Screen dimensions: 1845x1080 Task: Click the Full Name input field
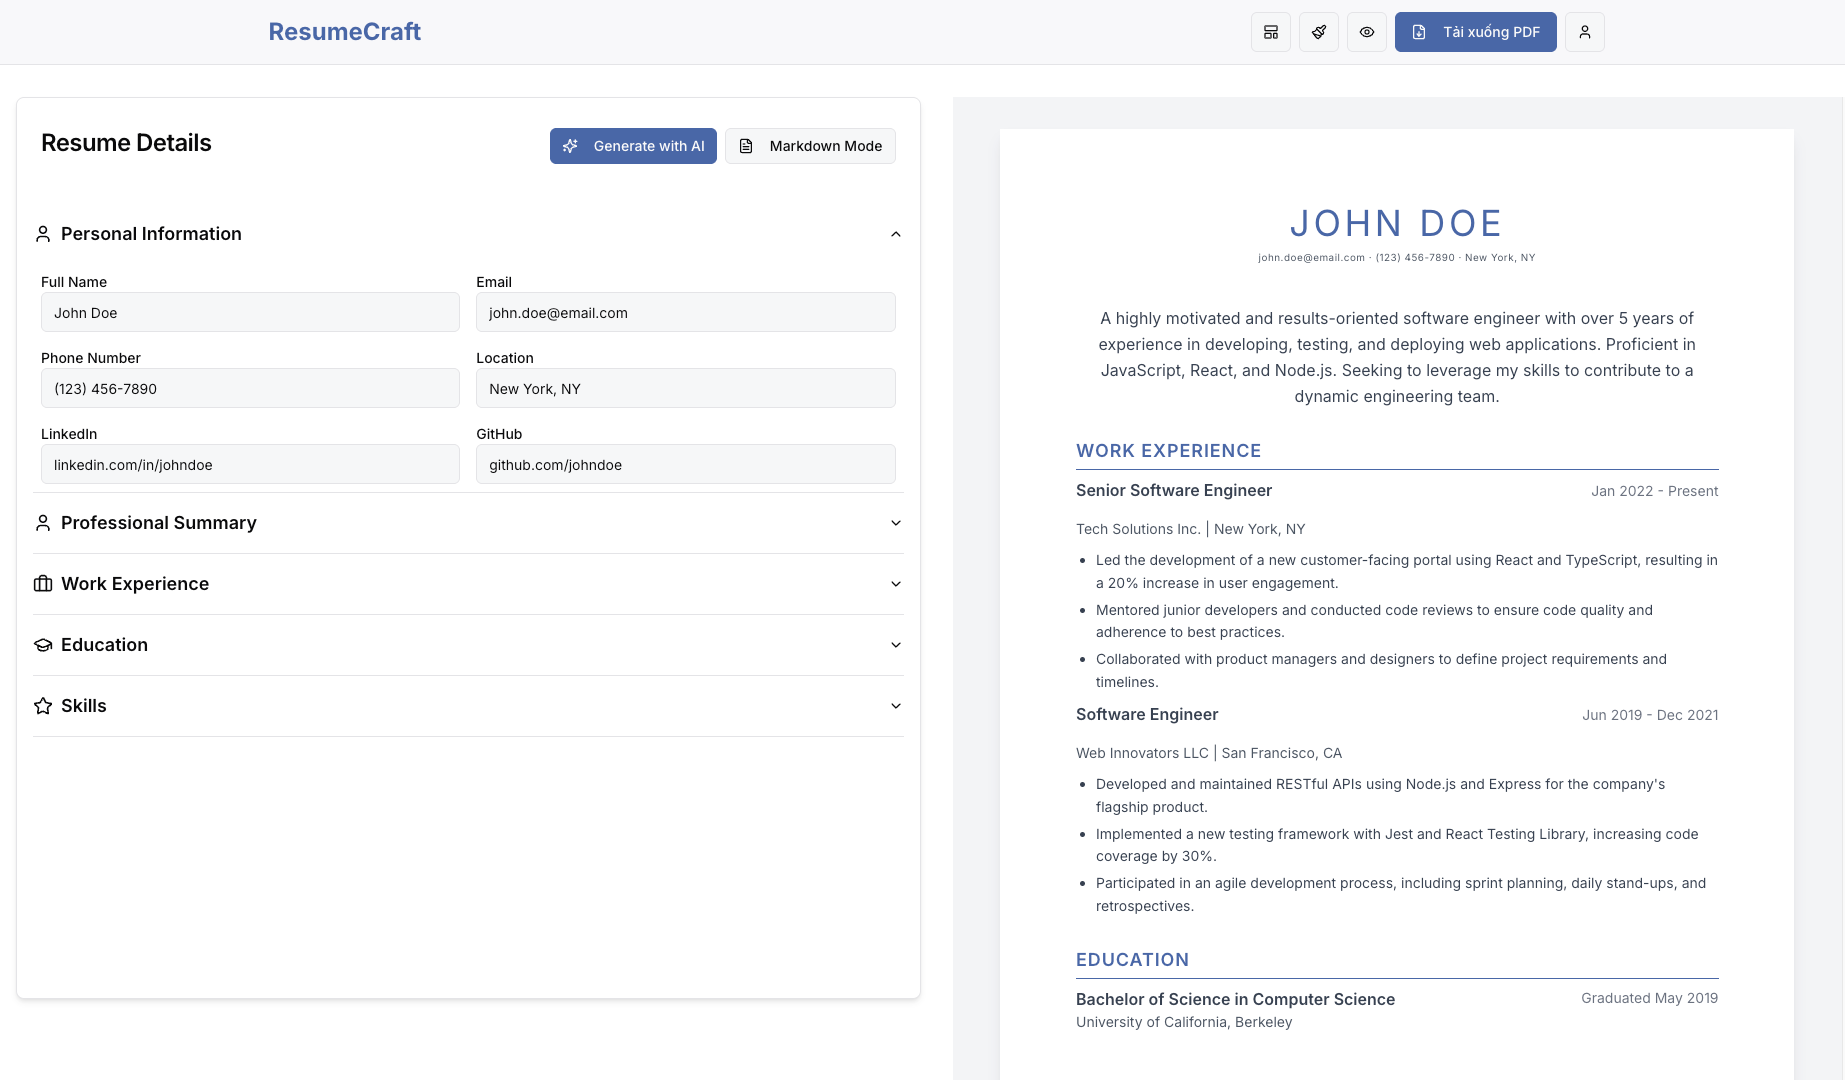pyautogui.click(x=250, y=313)
